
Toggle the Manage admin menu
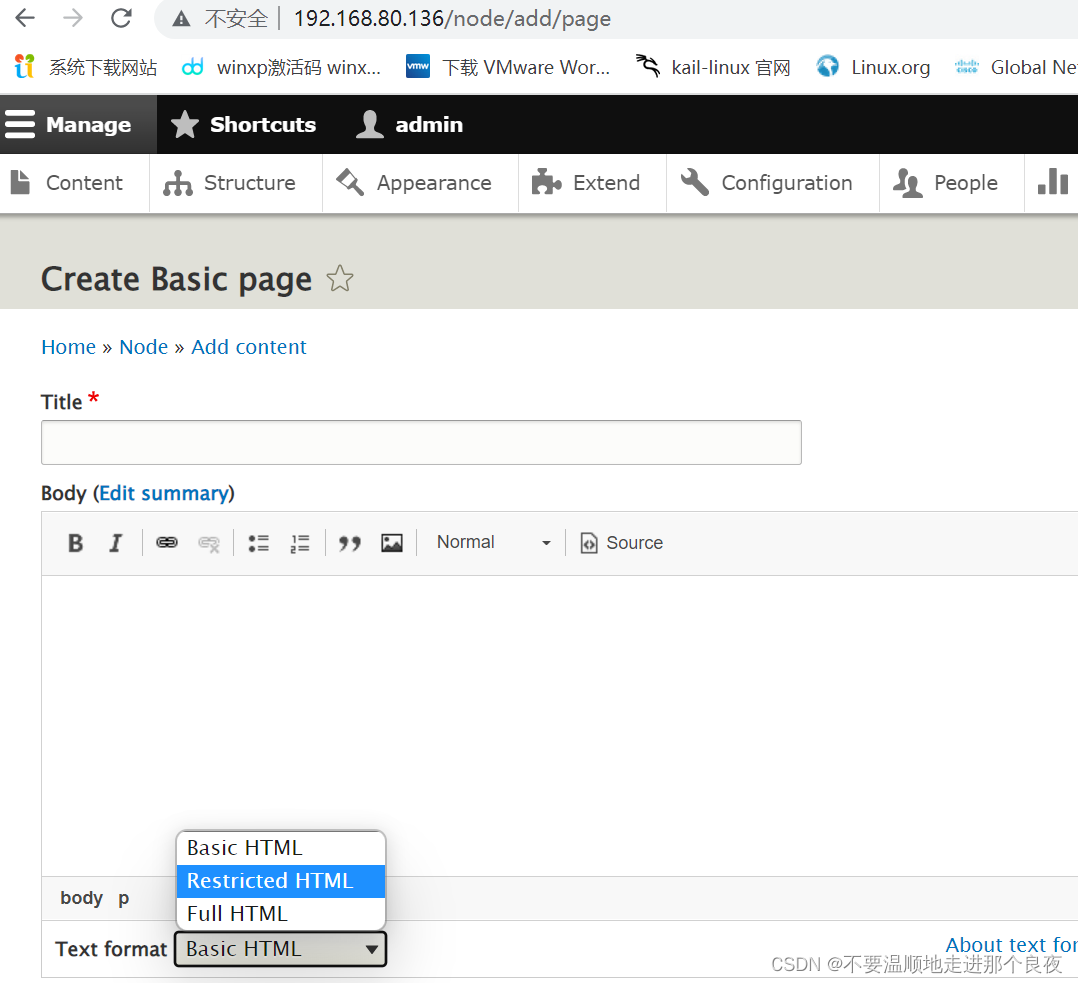point(78,124)
